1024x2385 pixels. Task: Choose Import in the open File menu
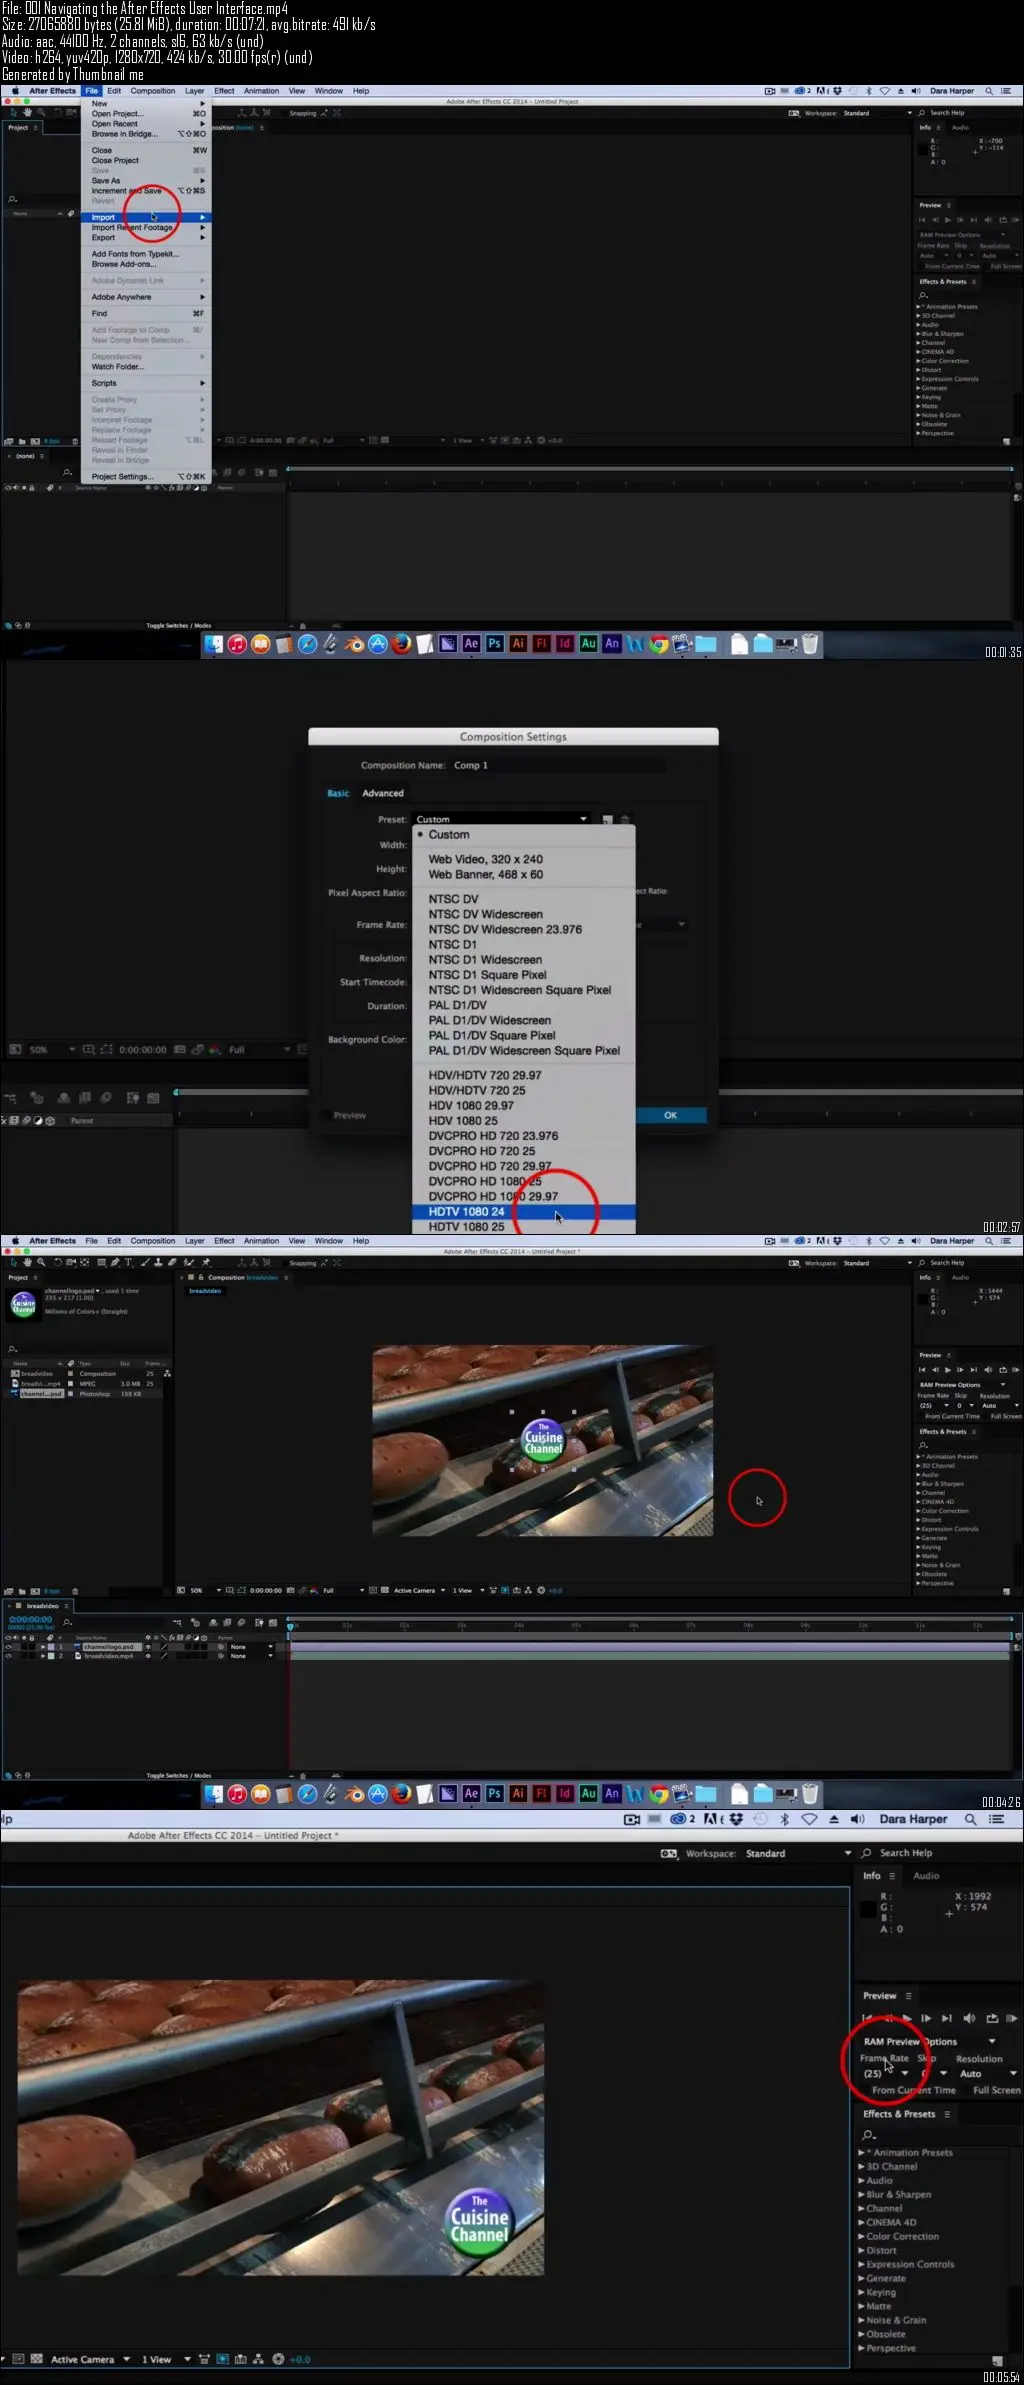[147, 217]
